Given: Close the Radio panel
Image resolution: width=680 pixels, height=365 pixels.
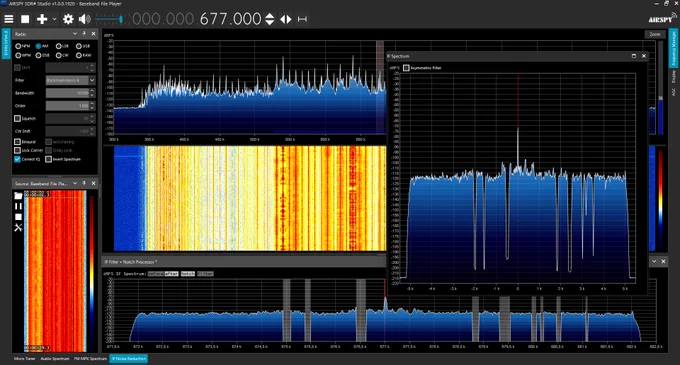Looking at the screenshot, I should (x=93, y=33).
